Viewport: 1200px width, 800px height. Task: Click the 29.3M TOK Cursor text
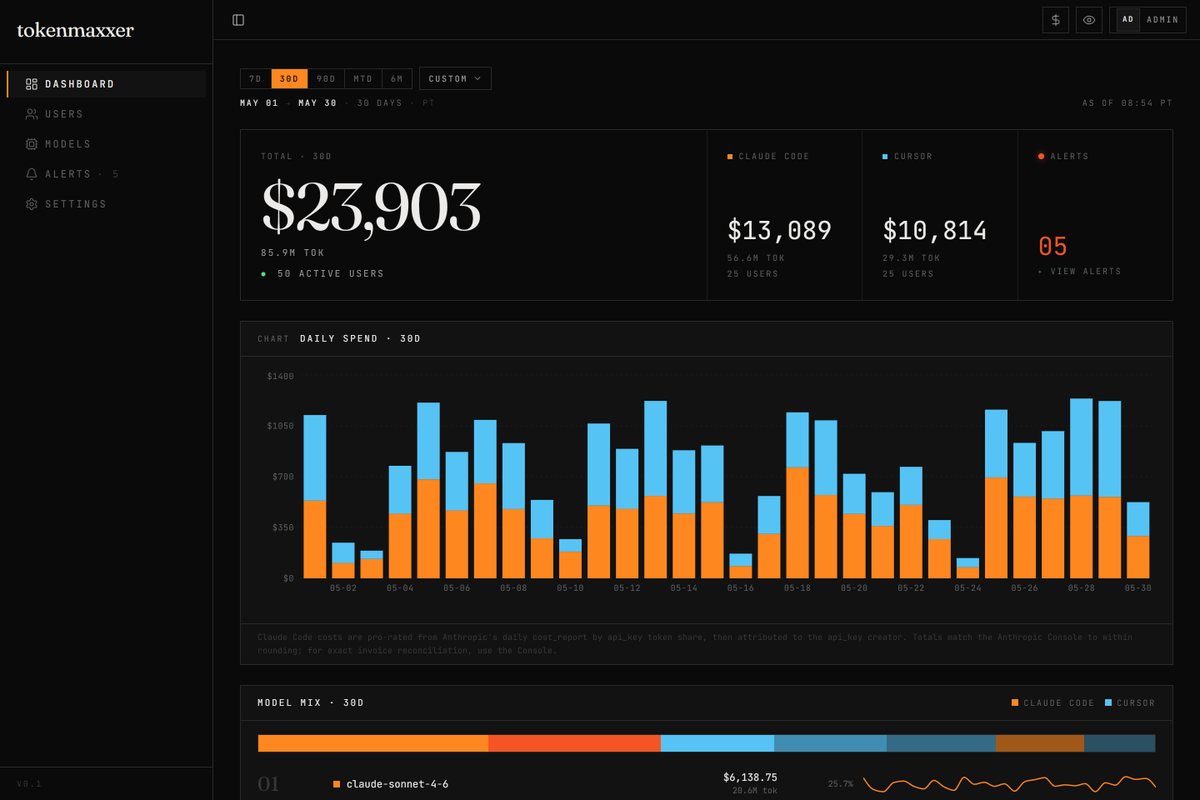911,258
